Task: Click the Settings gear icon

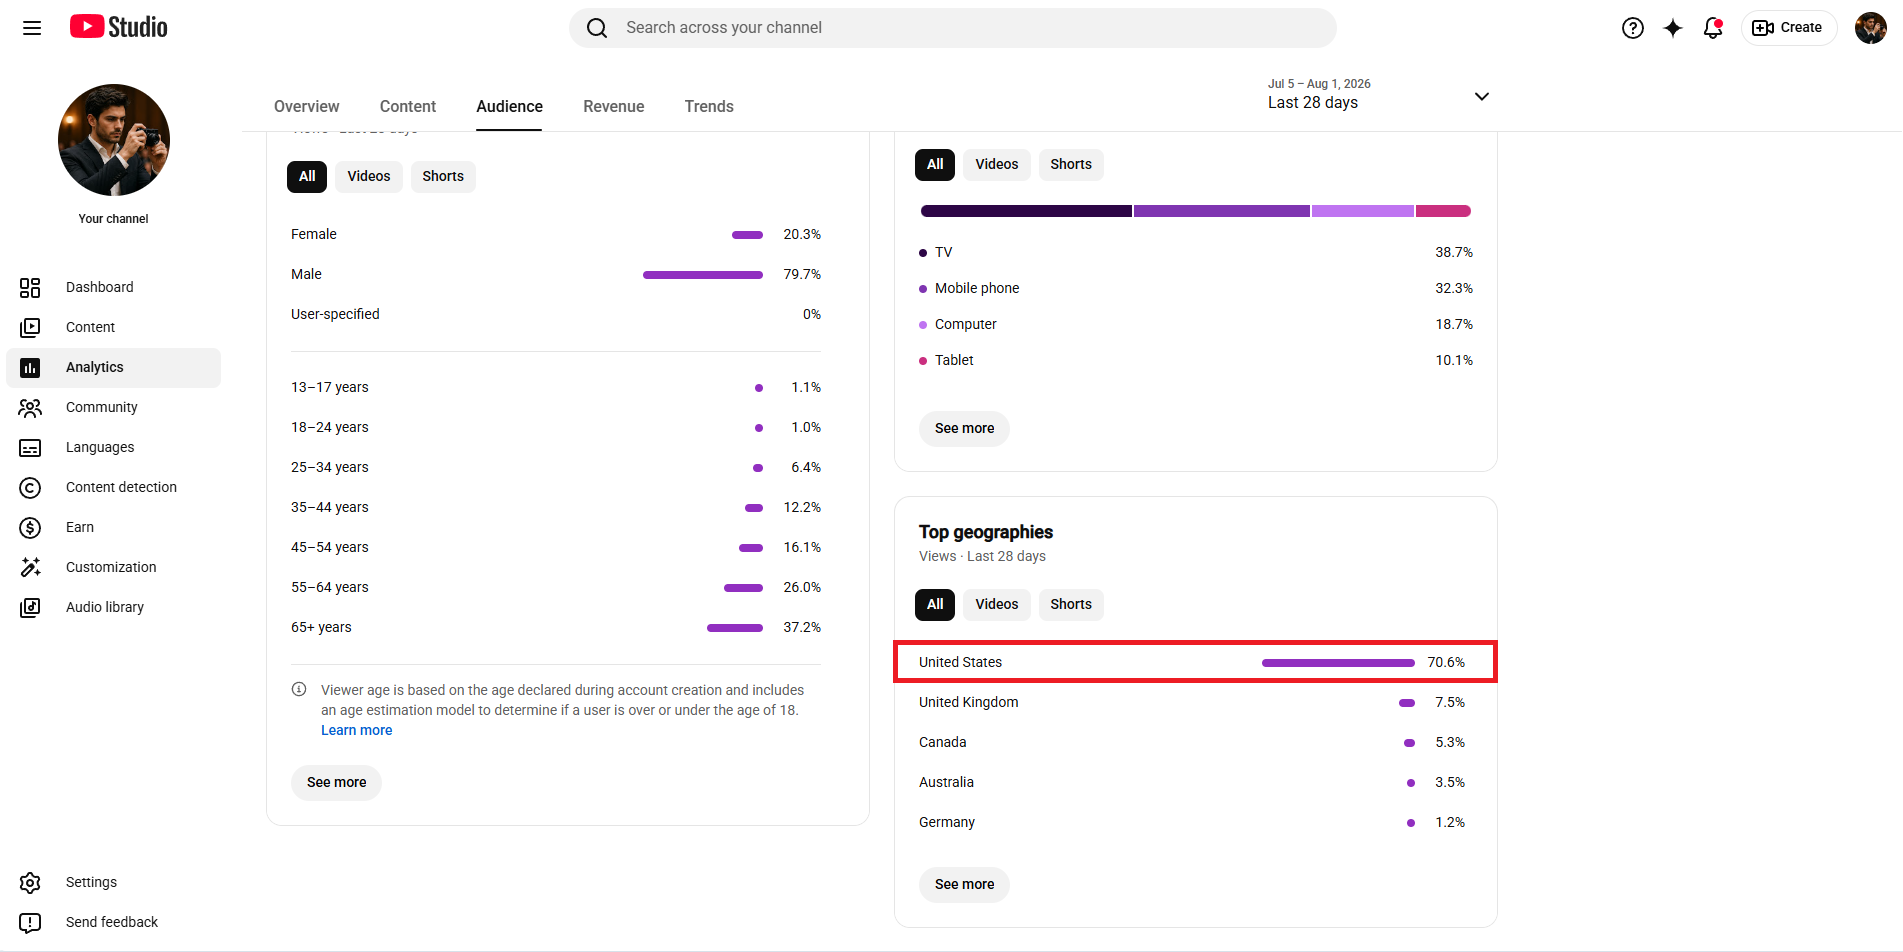Action: (30, 883)
